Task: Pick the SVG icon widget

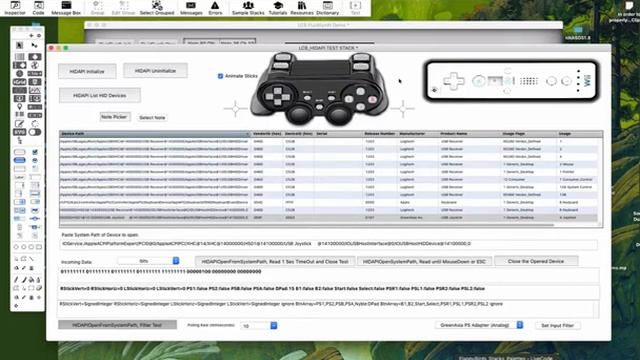Action: click(x=20, y=132)
